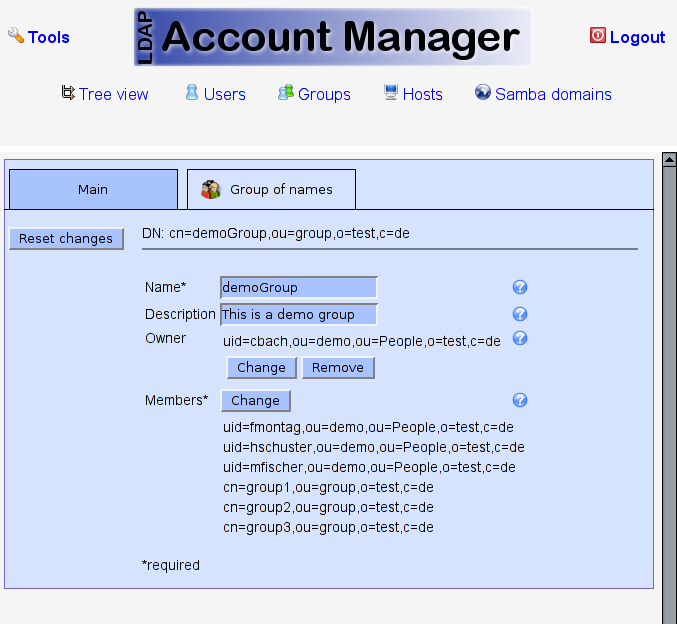677x624 pixels.
Task: Click the Hosts computer icon
Action: point(391,93)
